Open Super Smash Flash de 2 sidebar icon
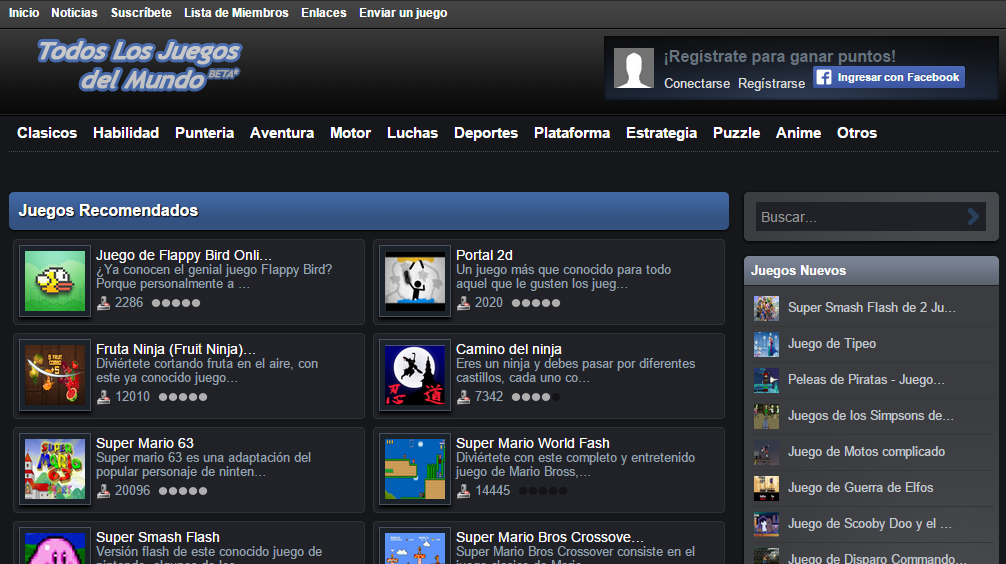Image resolution: width=1006 pixels, height=564 pixels. (x=766, y=308)
